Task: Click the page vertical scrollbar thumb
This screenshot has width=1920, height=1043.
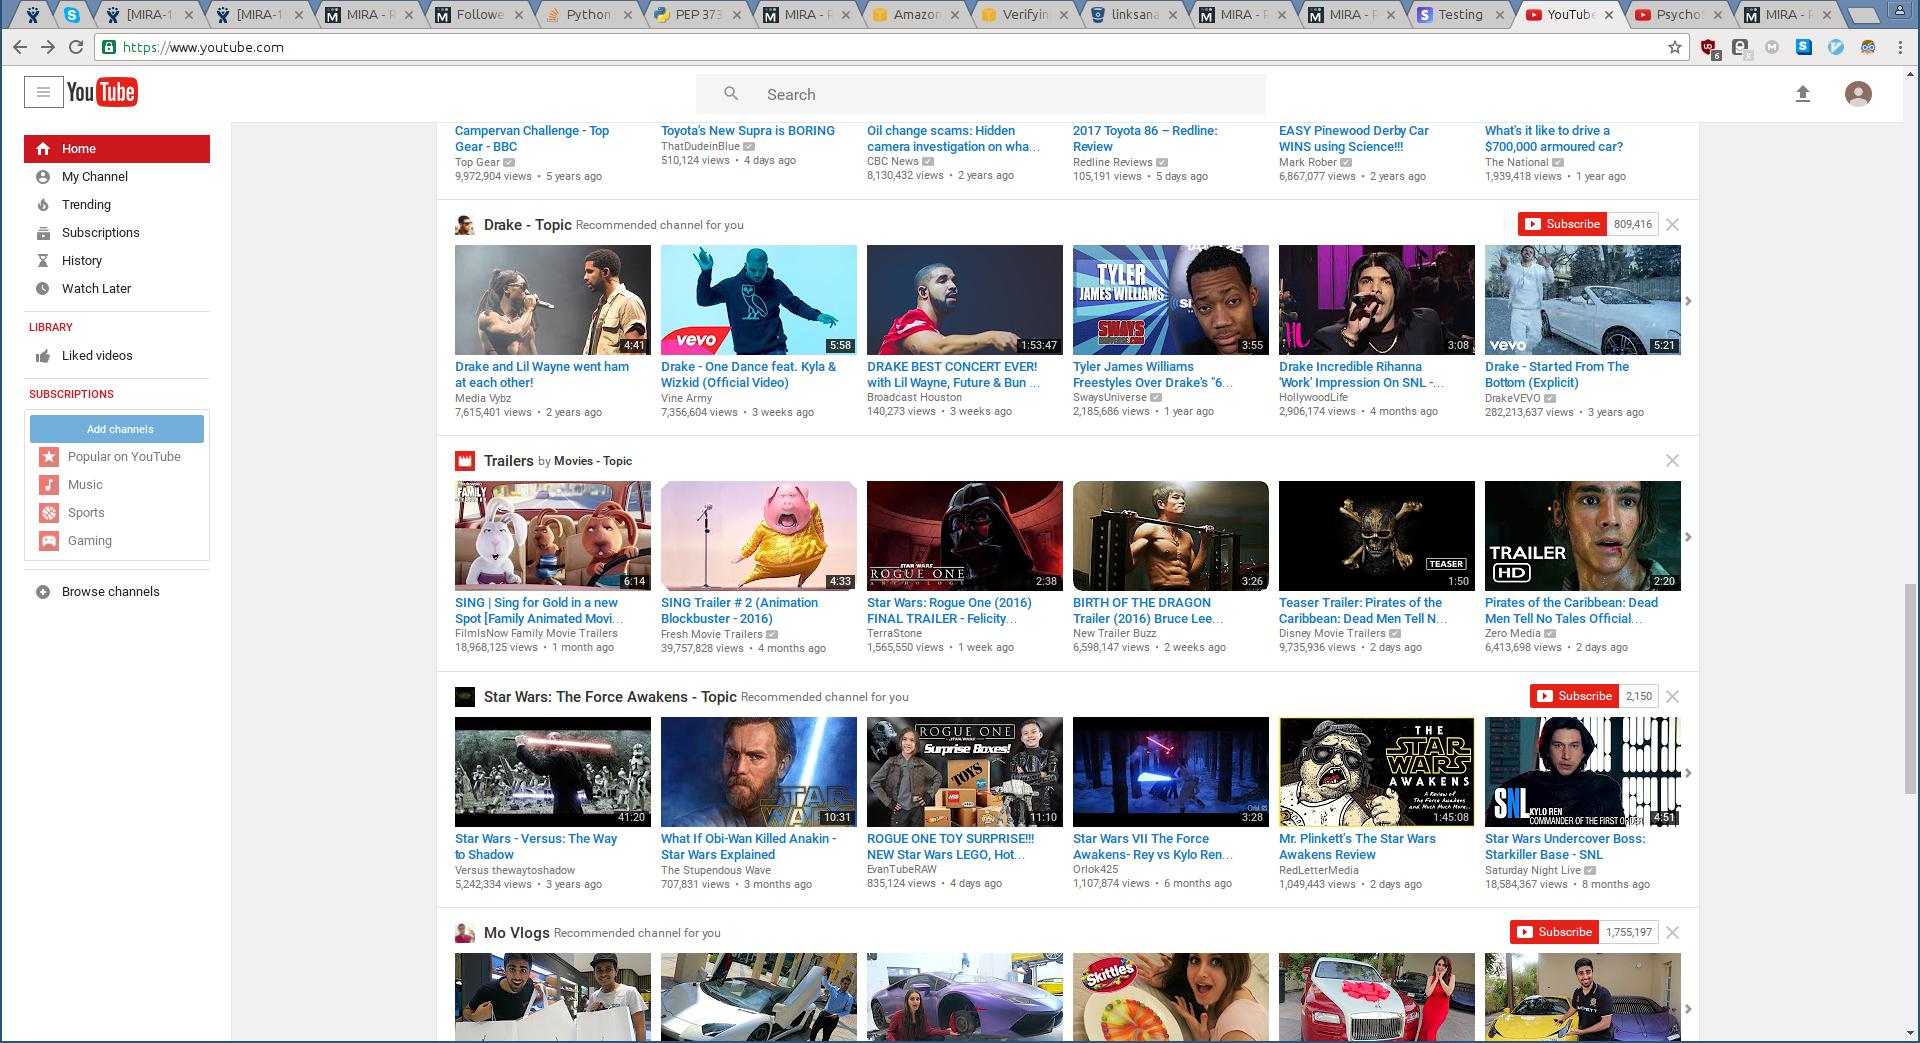Action: click(x=1910, y=690)
